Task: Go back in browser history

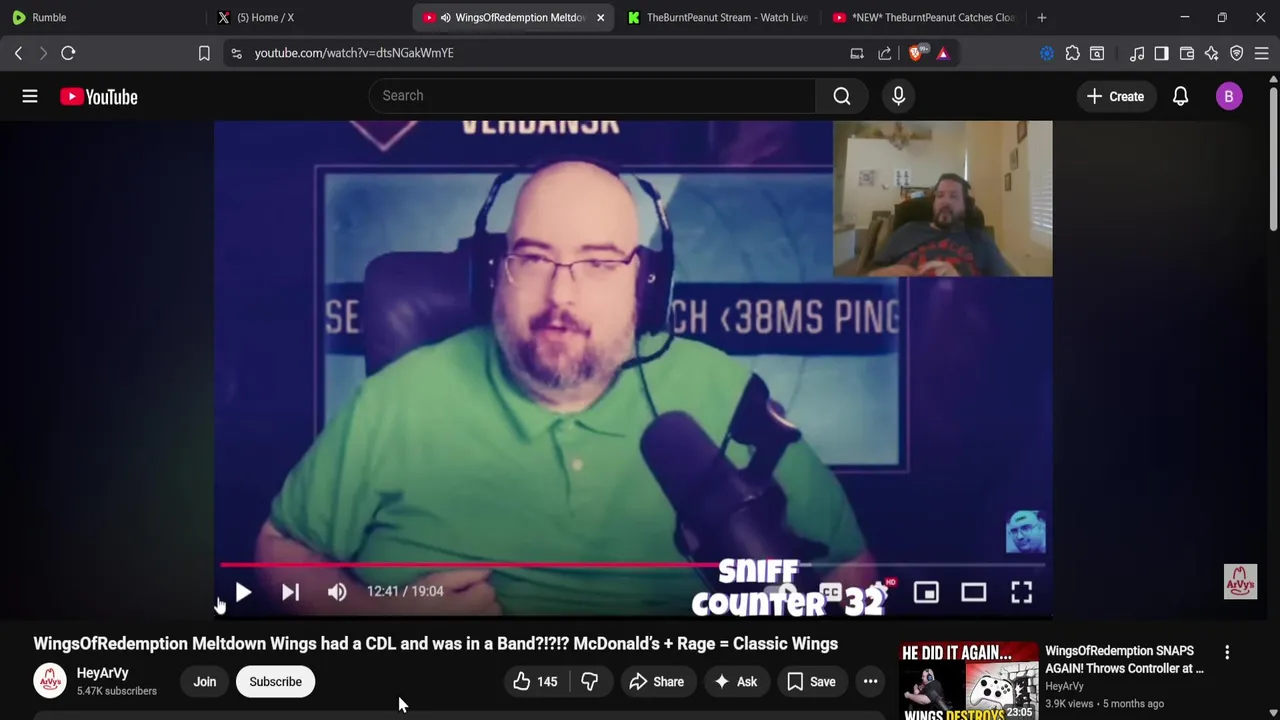Action: (x=18, y=53)
